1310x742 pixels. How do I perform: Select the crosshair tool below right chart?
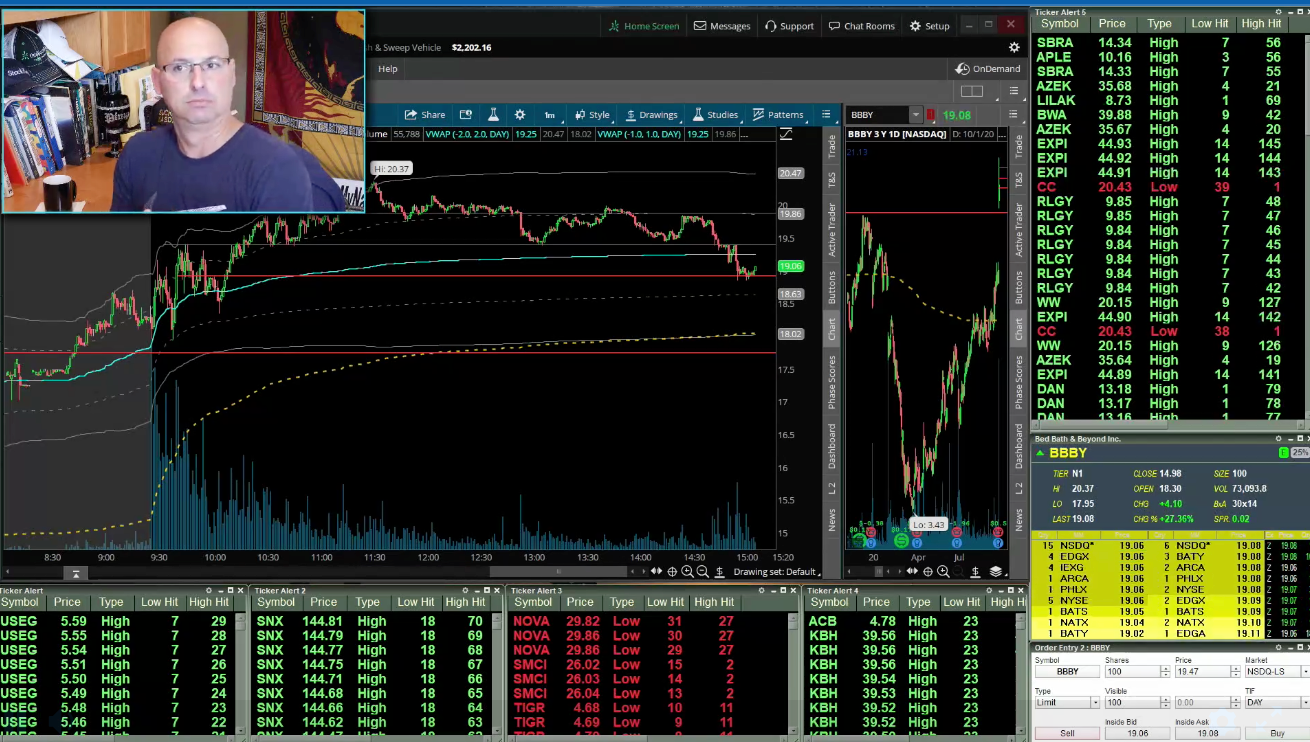[x=928, y=571]
